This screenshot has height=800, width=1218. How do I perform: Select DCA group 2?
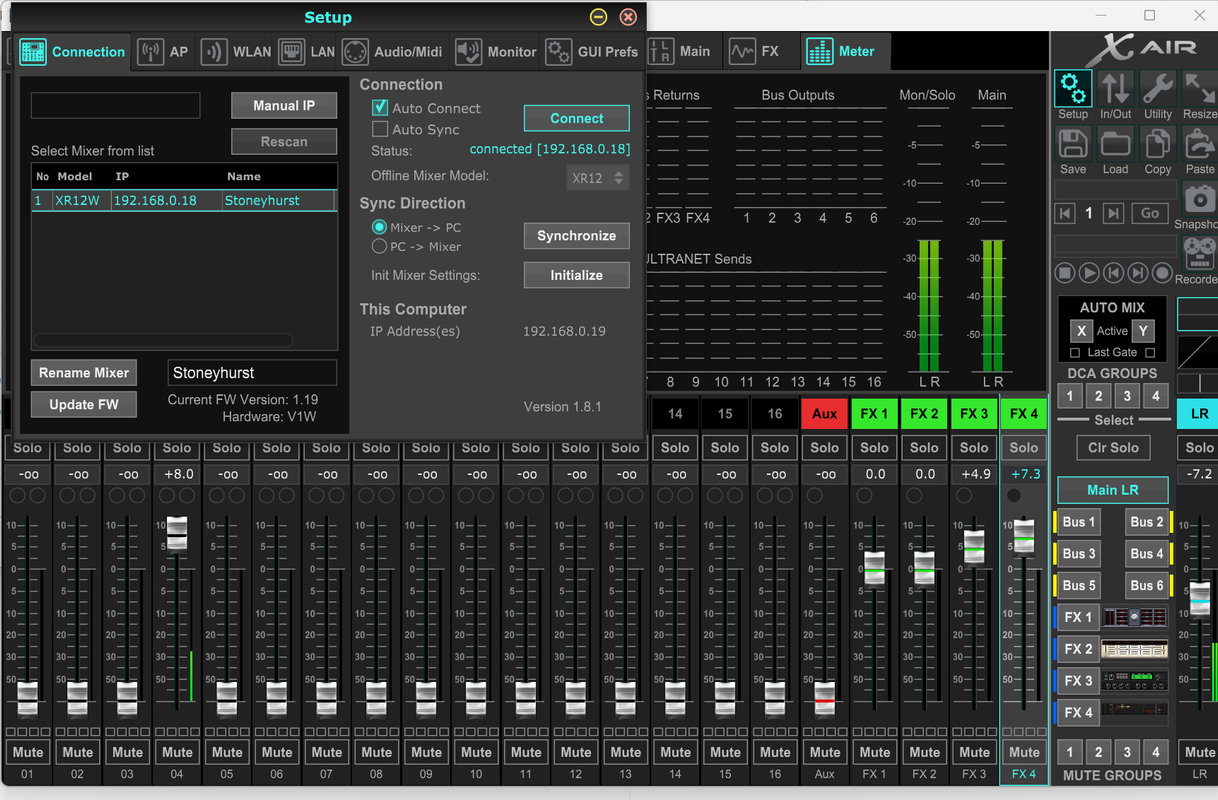coord(1099,396)
